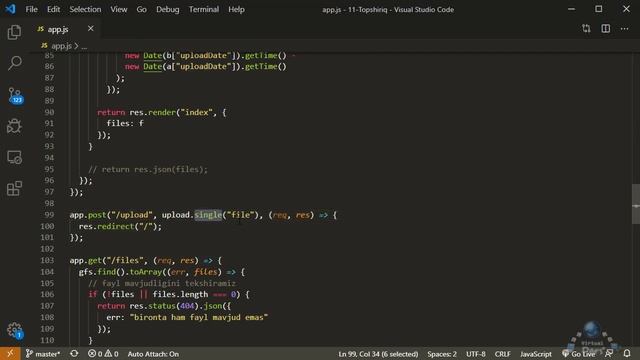Screen dimensions: 640x360
Task: Open the File menu
Action: coord(31,9)
